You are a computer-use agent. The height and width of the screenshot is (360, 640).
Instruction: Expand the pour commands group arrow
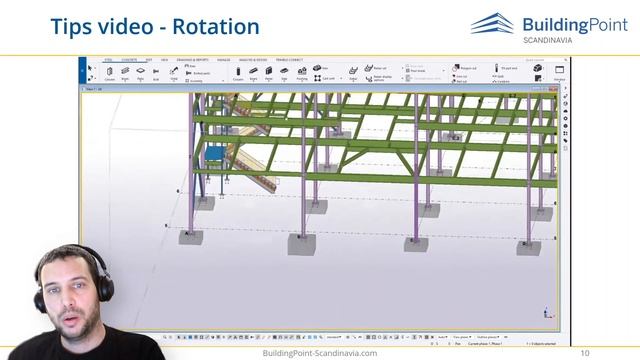coord(444,71)
